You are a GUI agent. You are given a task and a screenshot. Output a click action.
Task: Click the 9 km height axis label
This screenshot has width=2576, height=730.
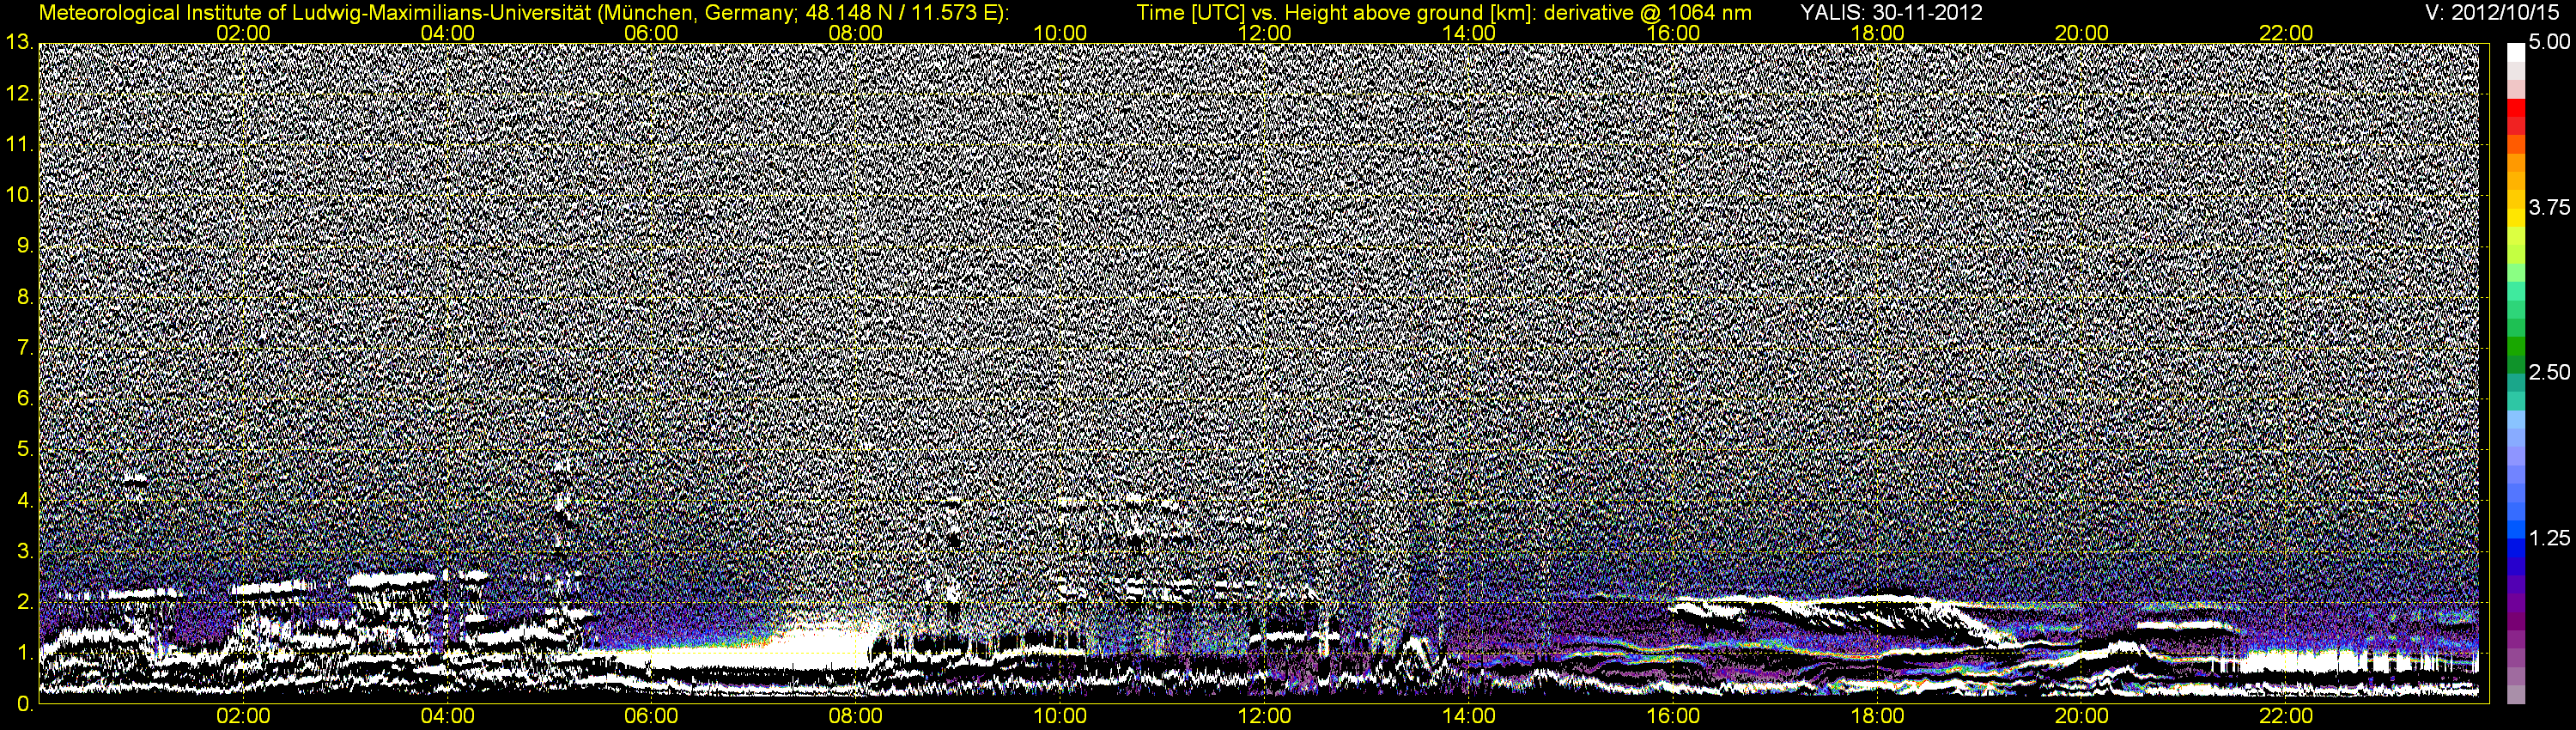click(24, 246)
